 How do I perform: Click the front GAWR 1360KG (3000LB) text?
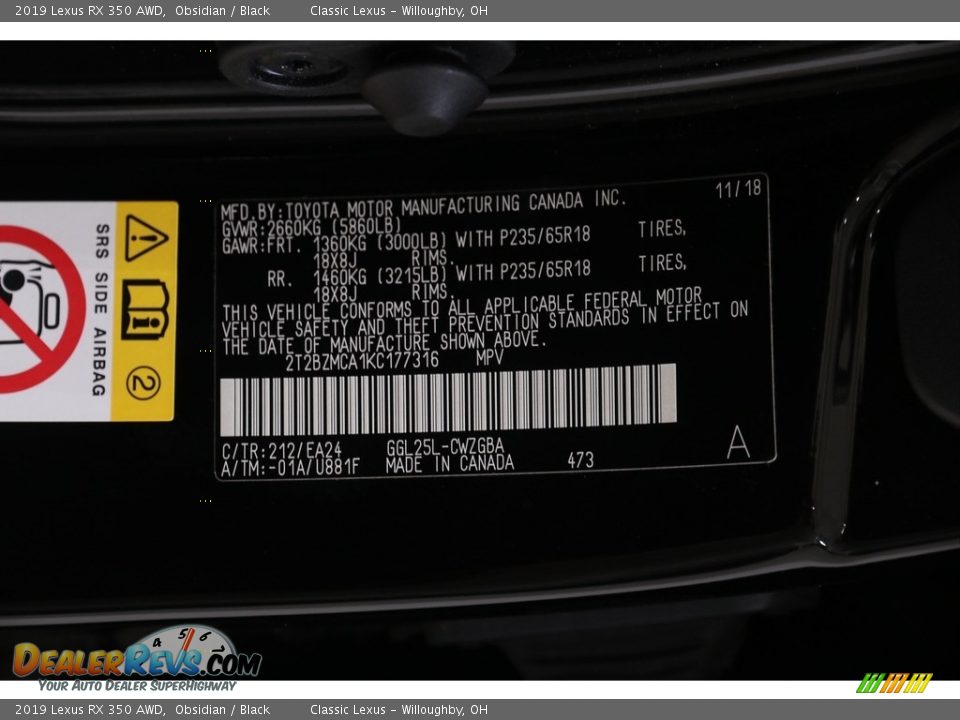380,242
